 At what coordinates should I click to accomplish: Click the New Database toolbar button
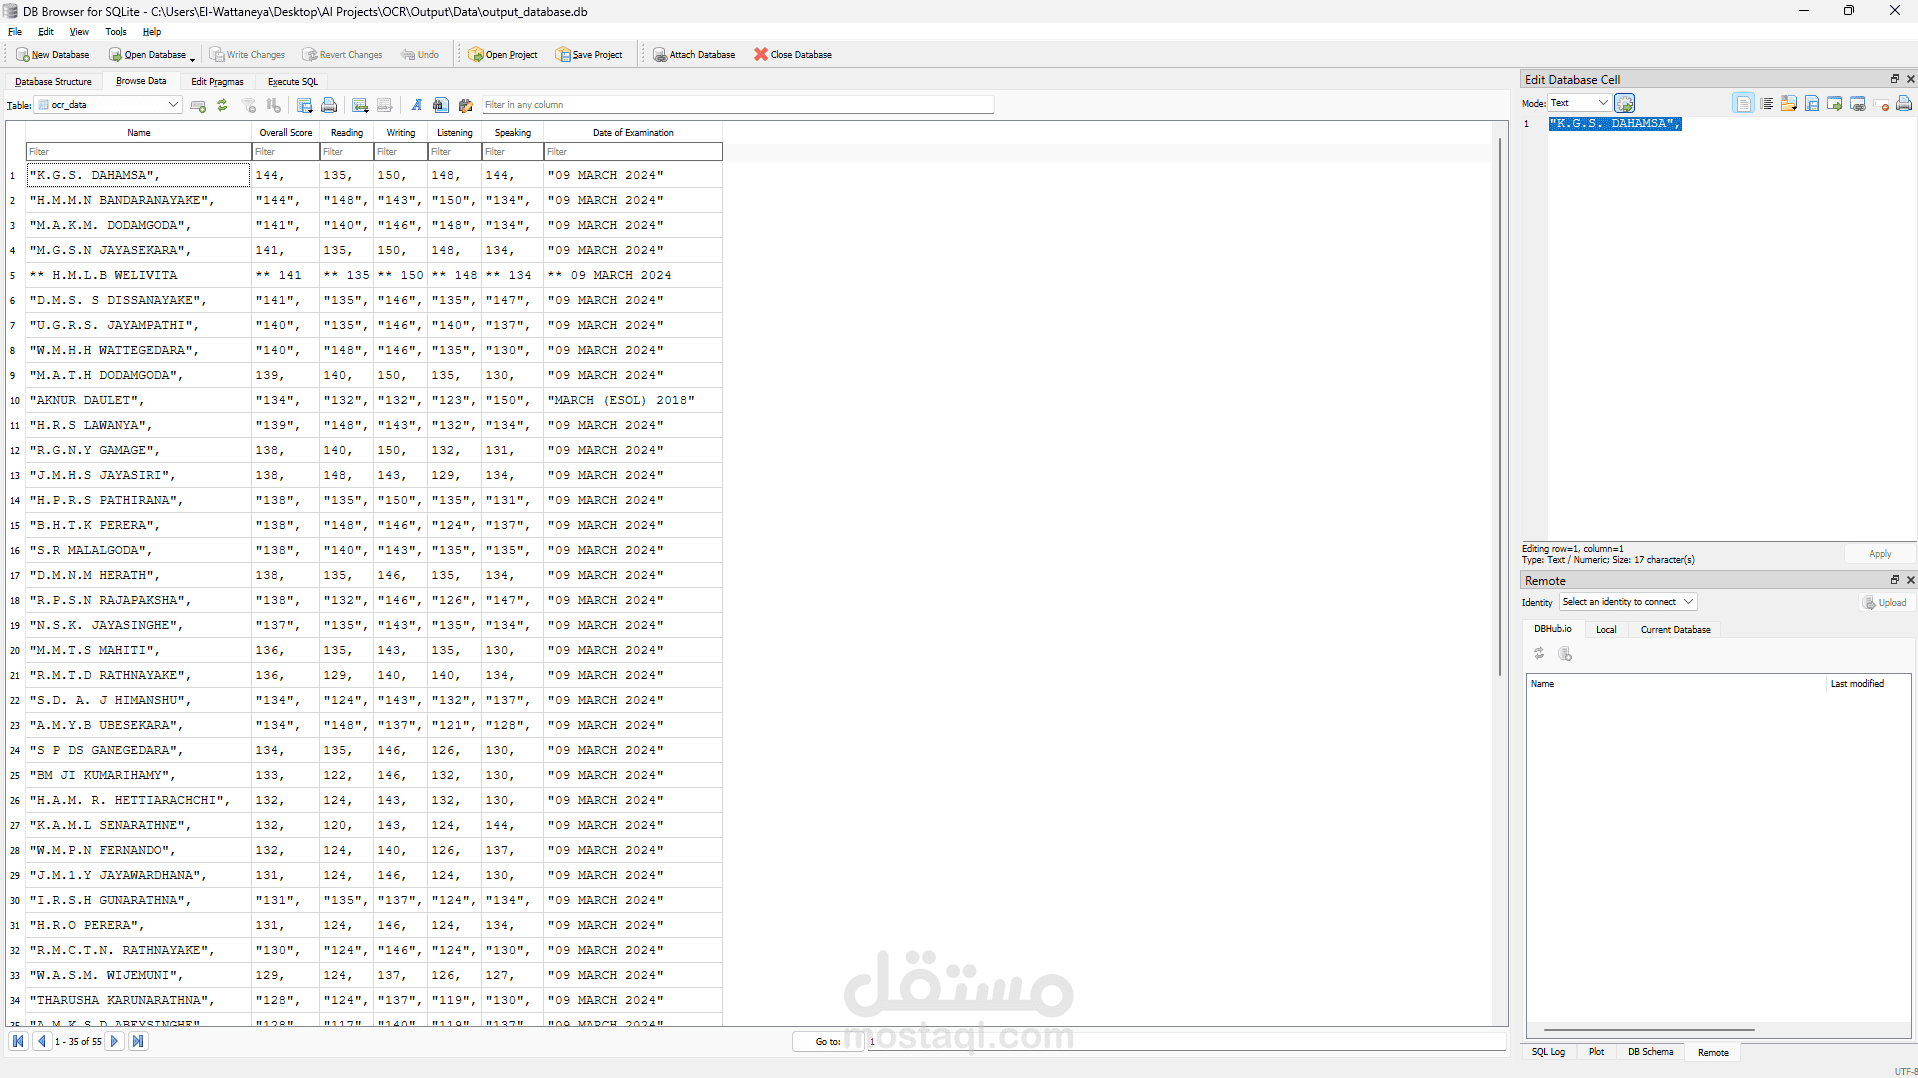tap(53, 55)
